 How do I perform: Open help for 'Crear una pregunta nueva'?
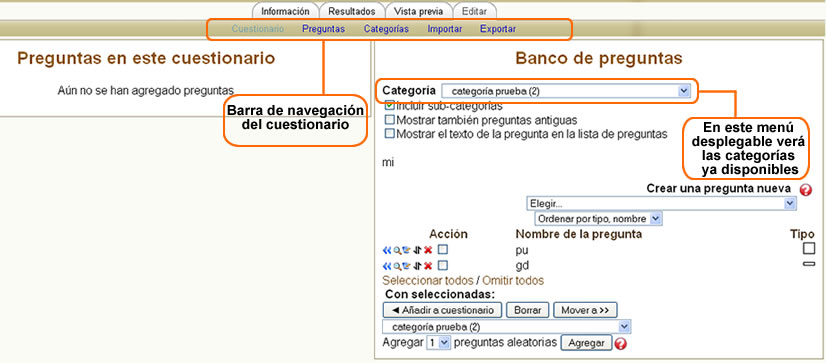805,190
